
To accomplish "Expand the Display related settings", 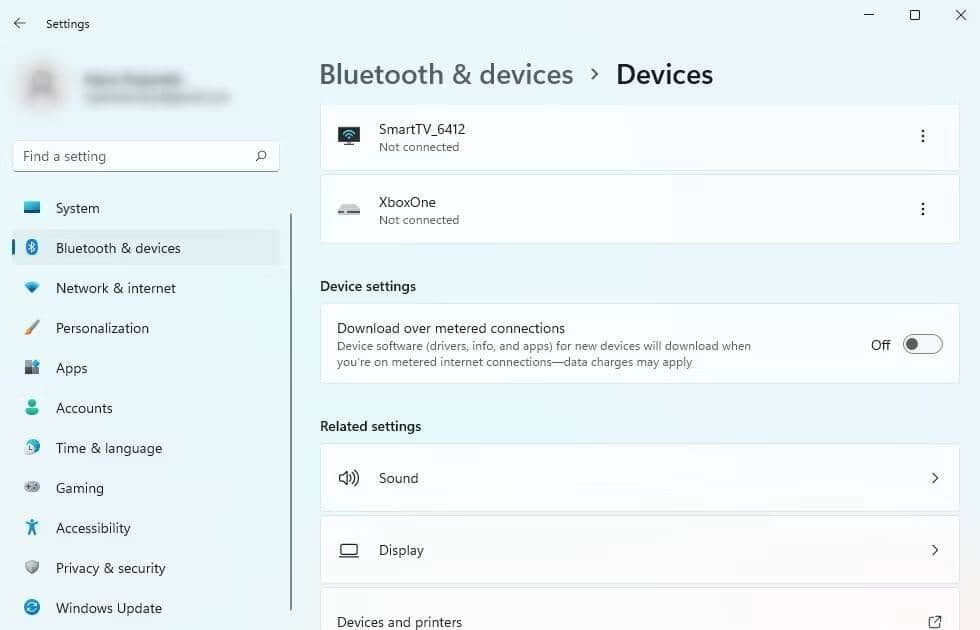I will (640, 550).
